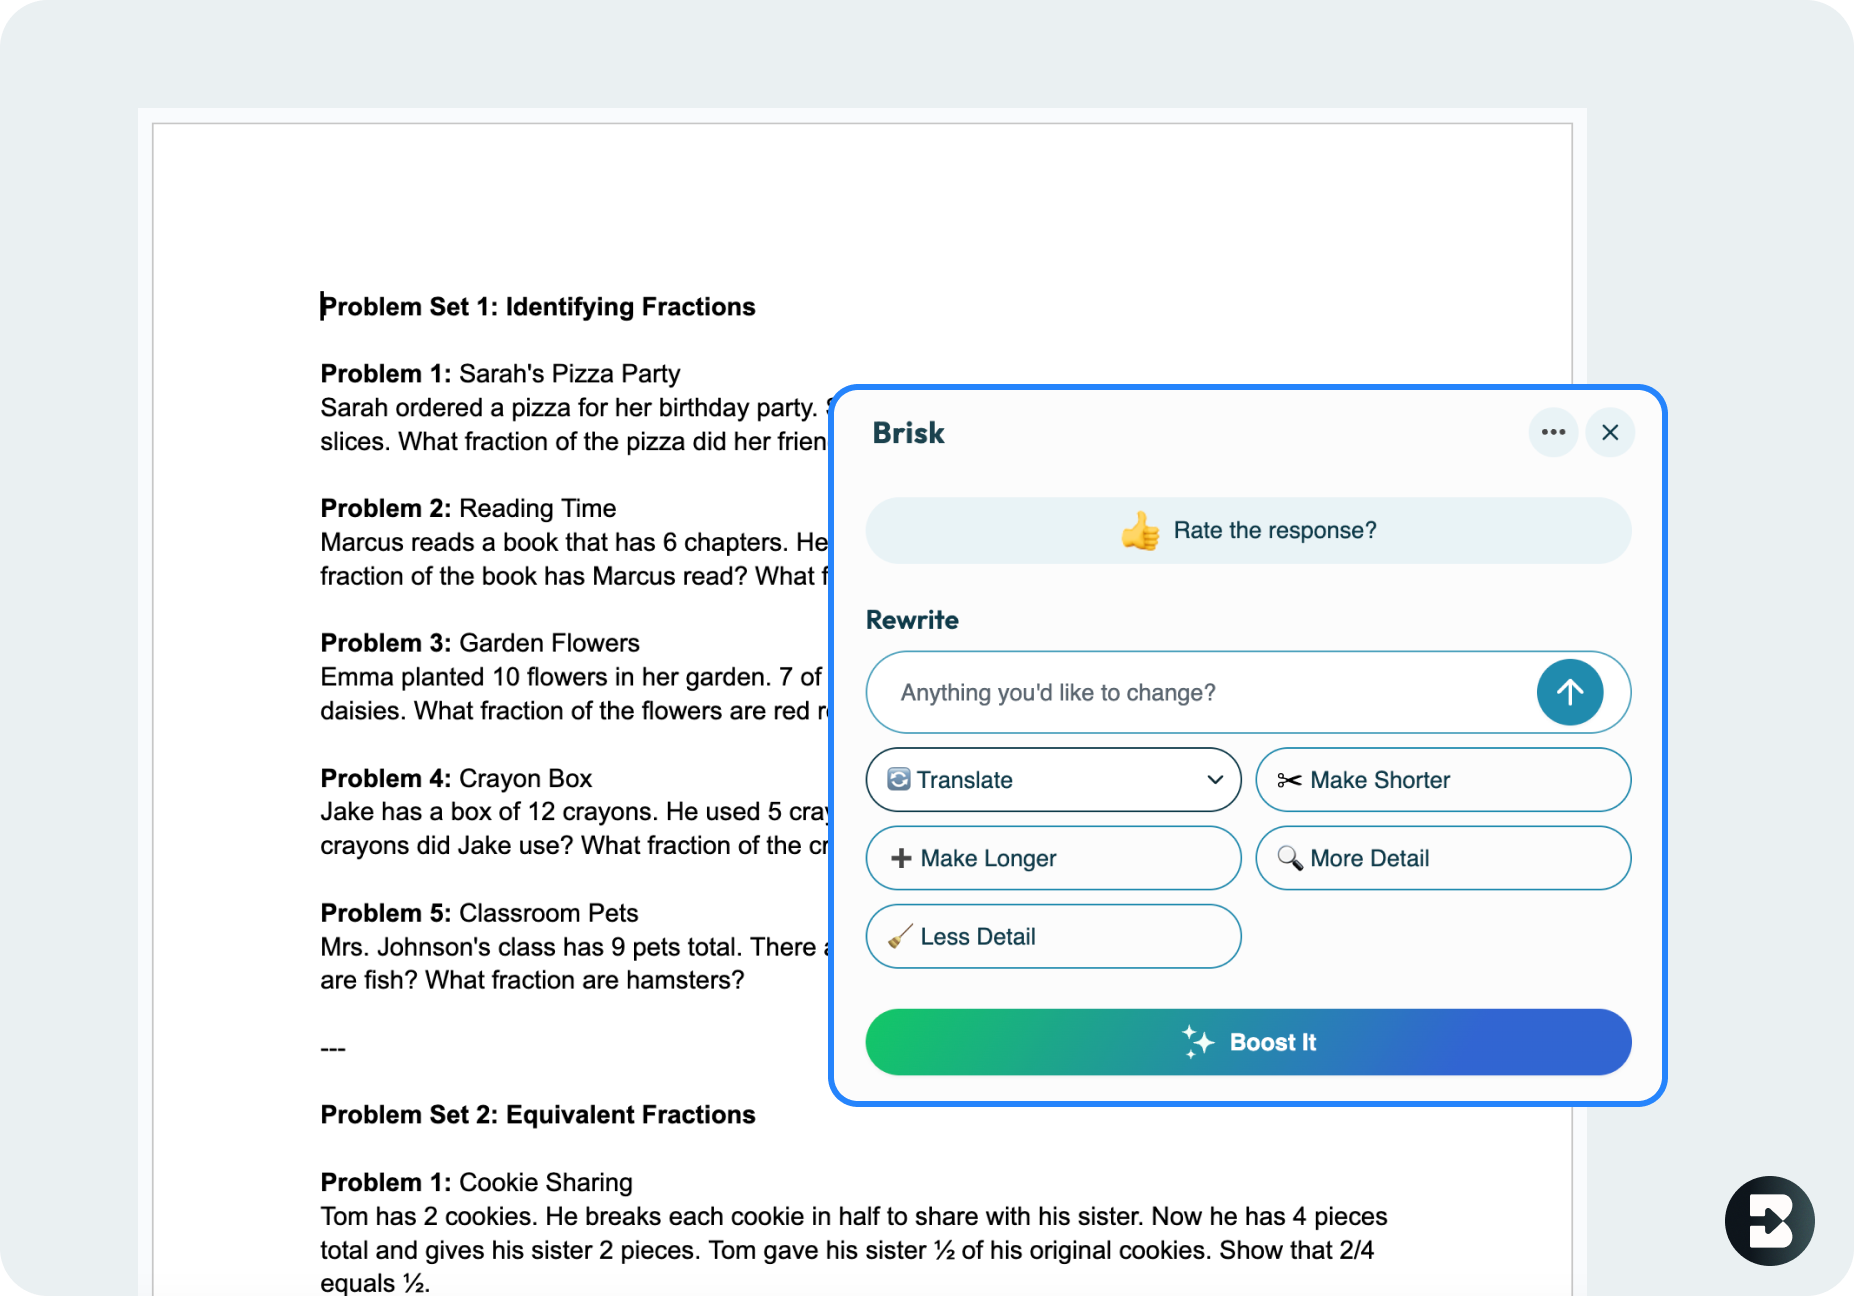Click the 'are fish? What fraction are hamsters?' sentence
1854x1296 pixels.
532,980
